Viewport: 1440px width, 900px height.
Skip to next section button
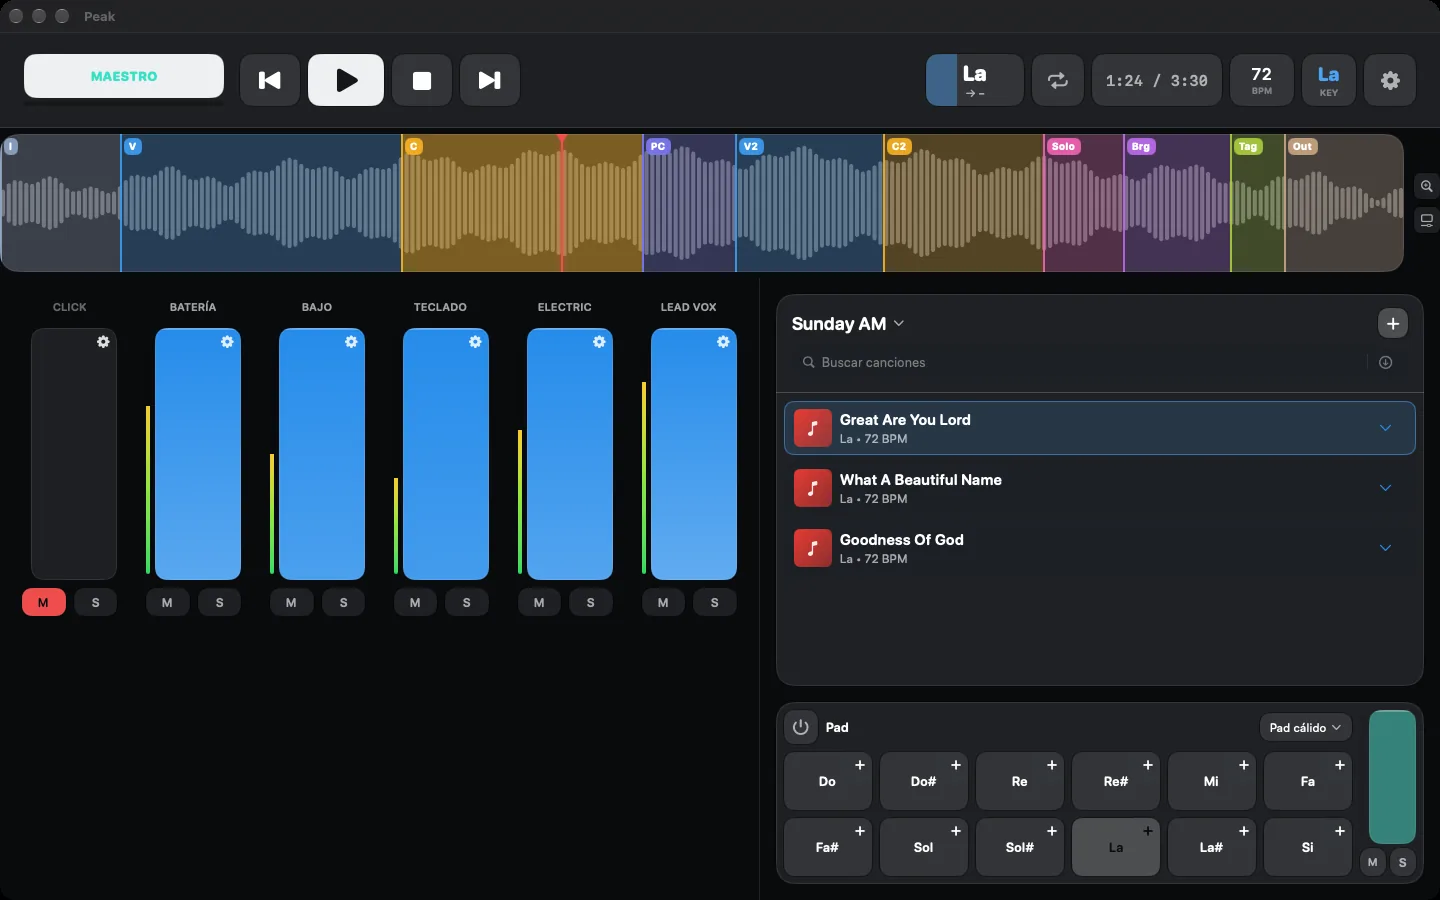(x=490, y=80)
